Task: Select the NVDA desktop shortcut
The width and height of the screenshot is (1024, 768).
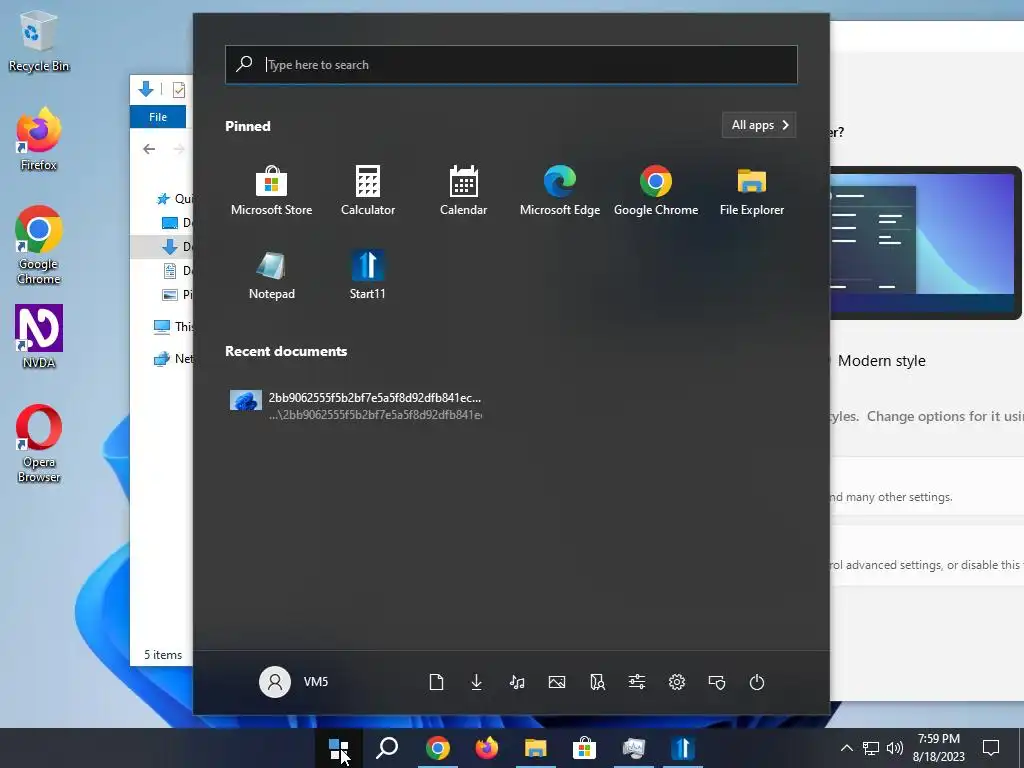Action: (x=39, y=337)
